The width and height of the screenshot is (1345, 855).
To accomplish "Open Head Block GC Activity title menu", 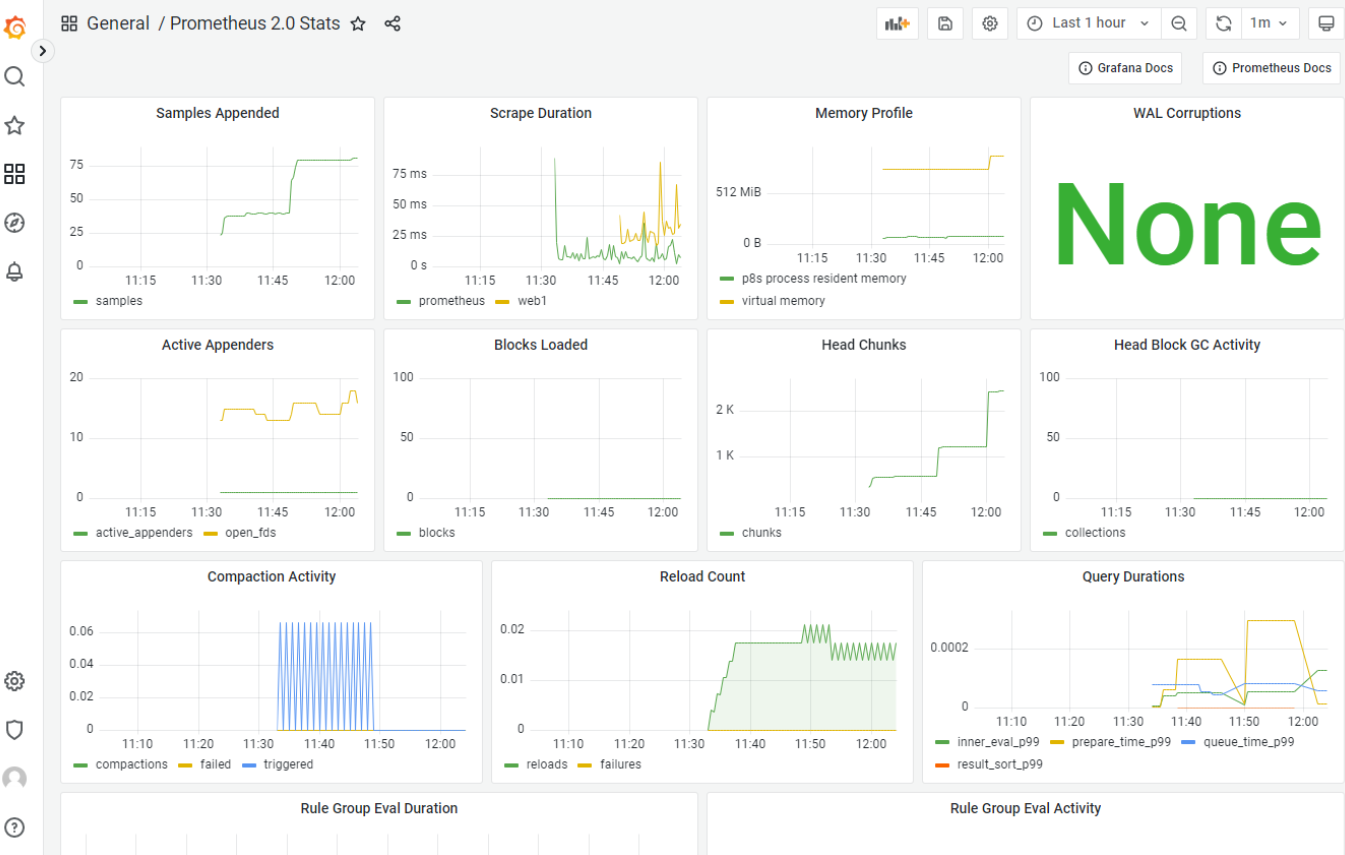I will pyautogui.click(x=1187, y=345).
